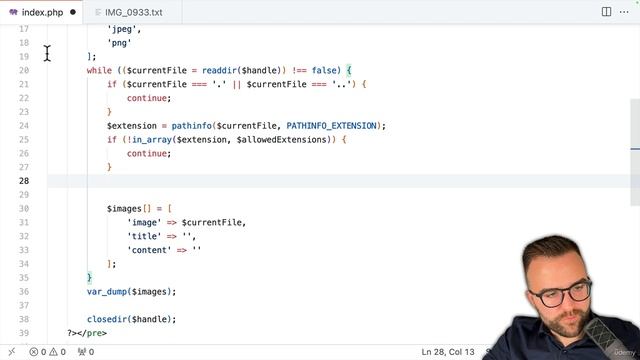Click in_array function on line 25
Screen dimensions: 640x360
[x=152, y=140]
